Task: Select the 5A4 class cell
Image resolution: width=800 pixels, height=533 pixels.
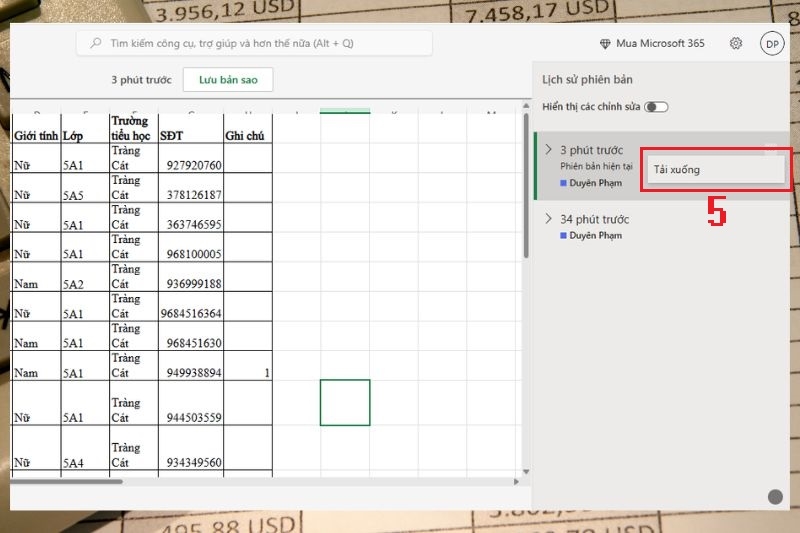Action: pos(85,447)
